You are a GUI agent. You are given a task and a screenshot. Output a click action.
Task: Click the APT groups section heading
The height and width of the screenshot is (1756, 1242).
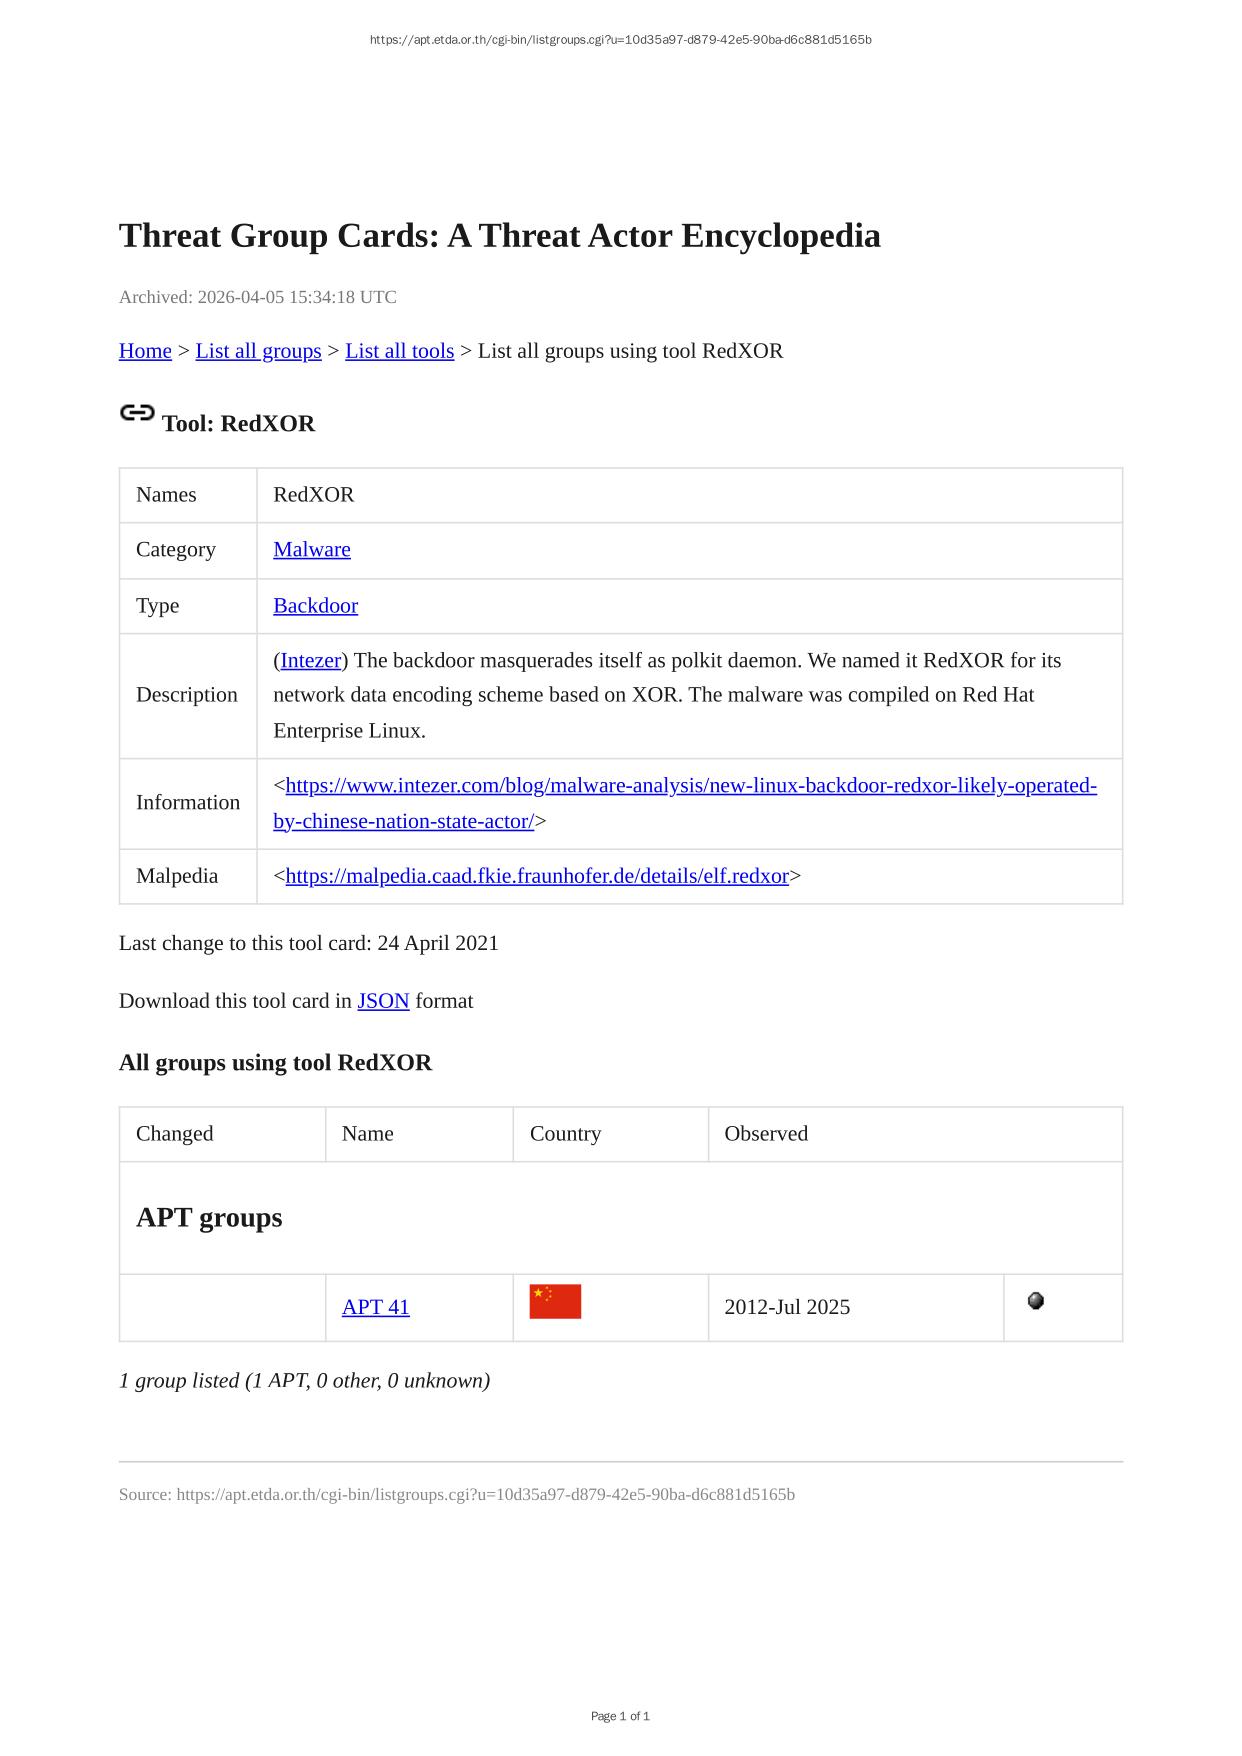[x=209, y=1218]
